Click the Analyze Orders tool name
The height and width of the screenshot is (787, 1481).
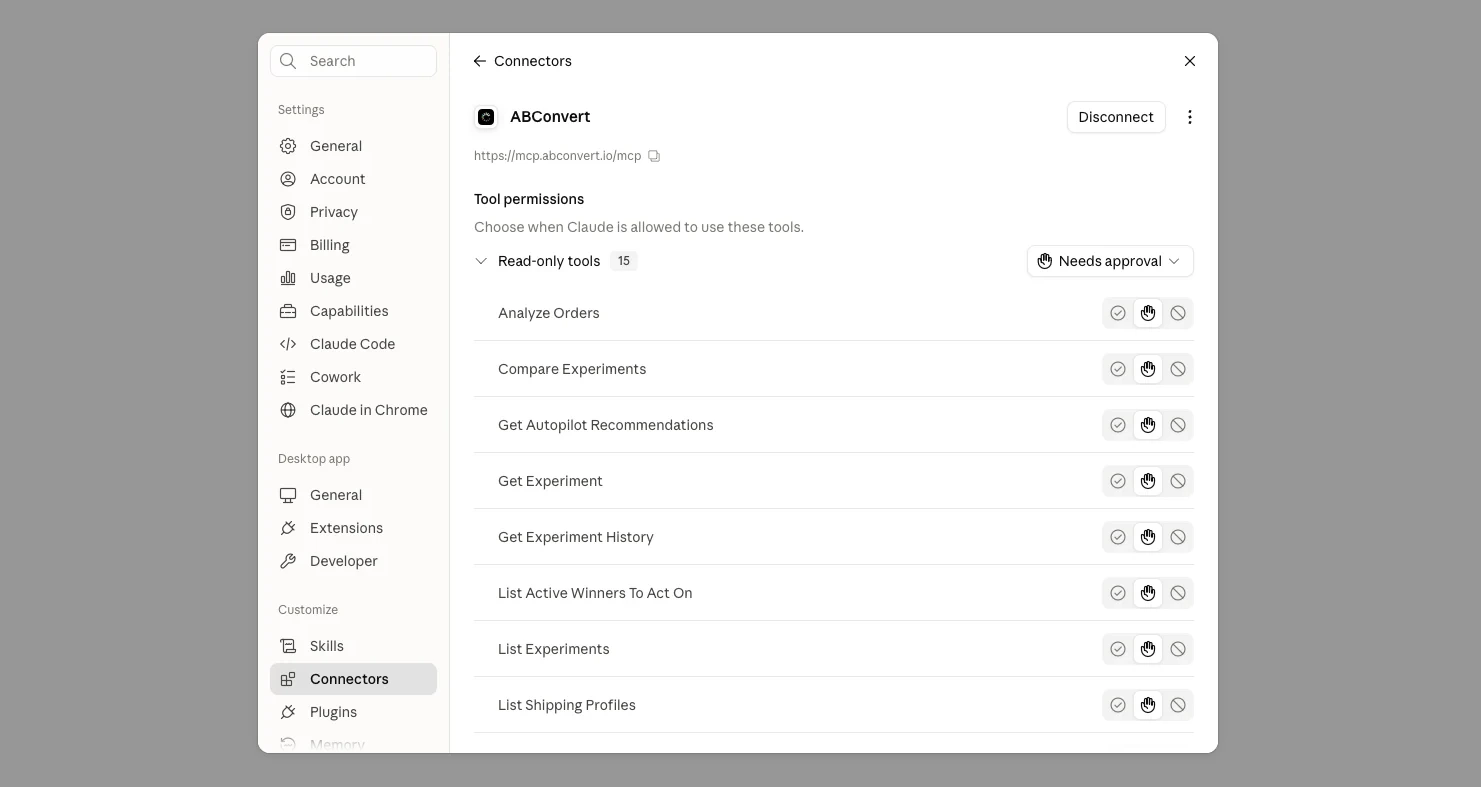click(549, 313)
